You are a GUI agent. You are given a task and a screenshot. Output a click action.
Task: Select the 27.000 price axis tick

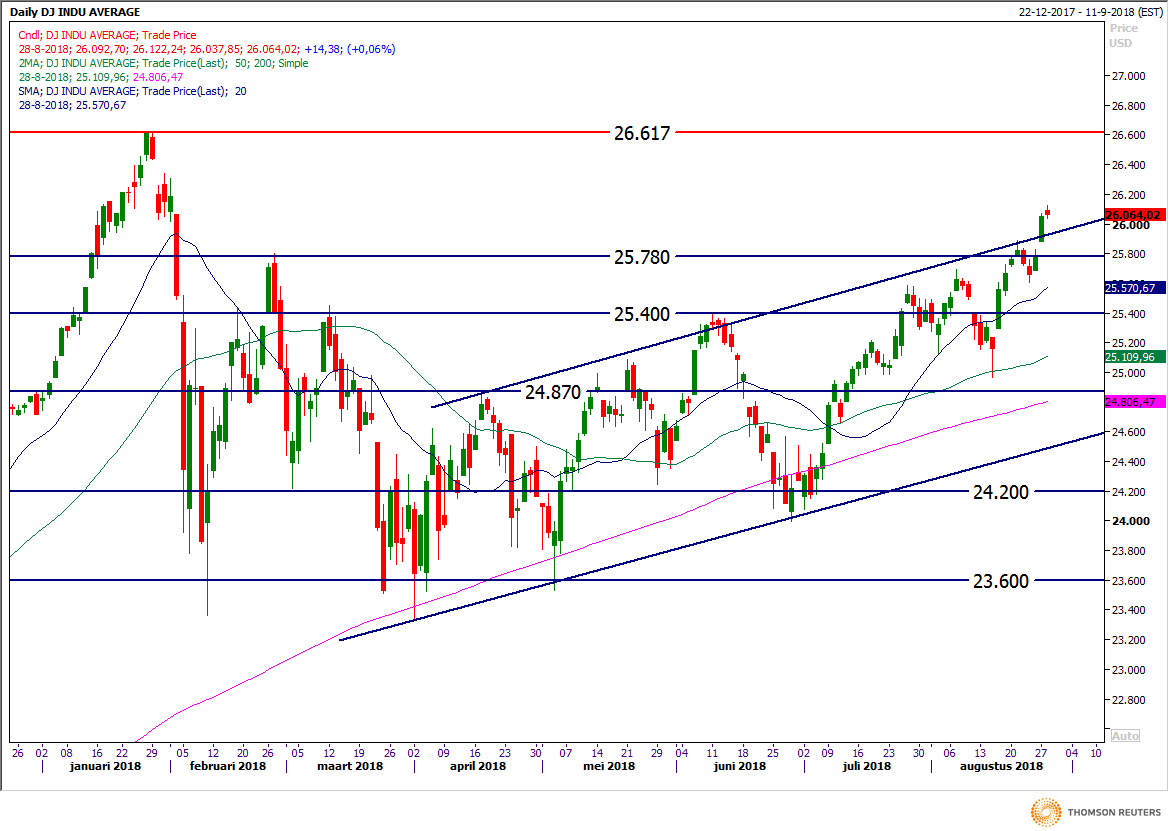(1128, 76)
